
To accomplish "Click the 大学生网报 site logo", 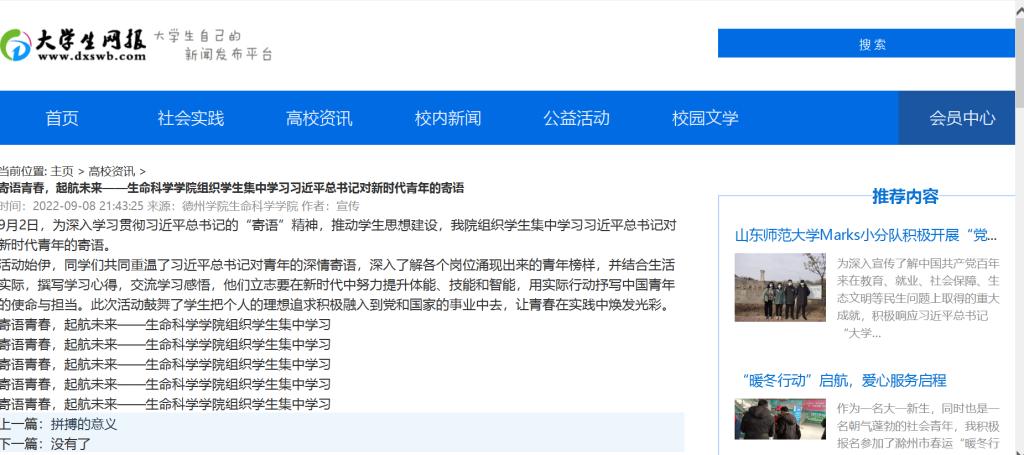I will coord(75,44).
